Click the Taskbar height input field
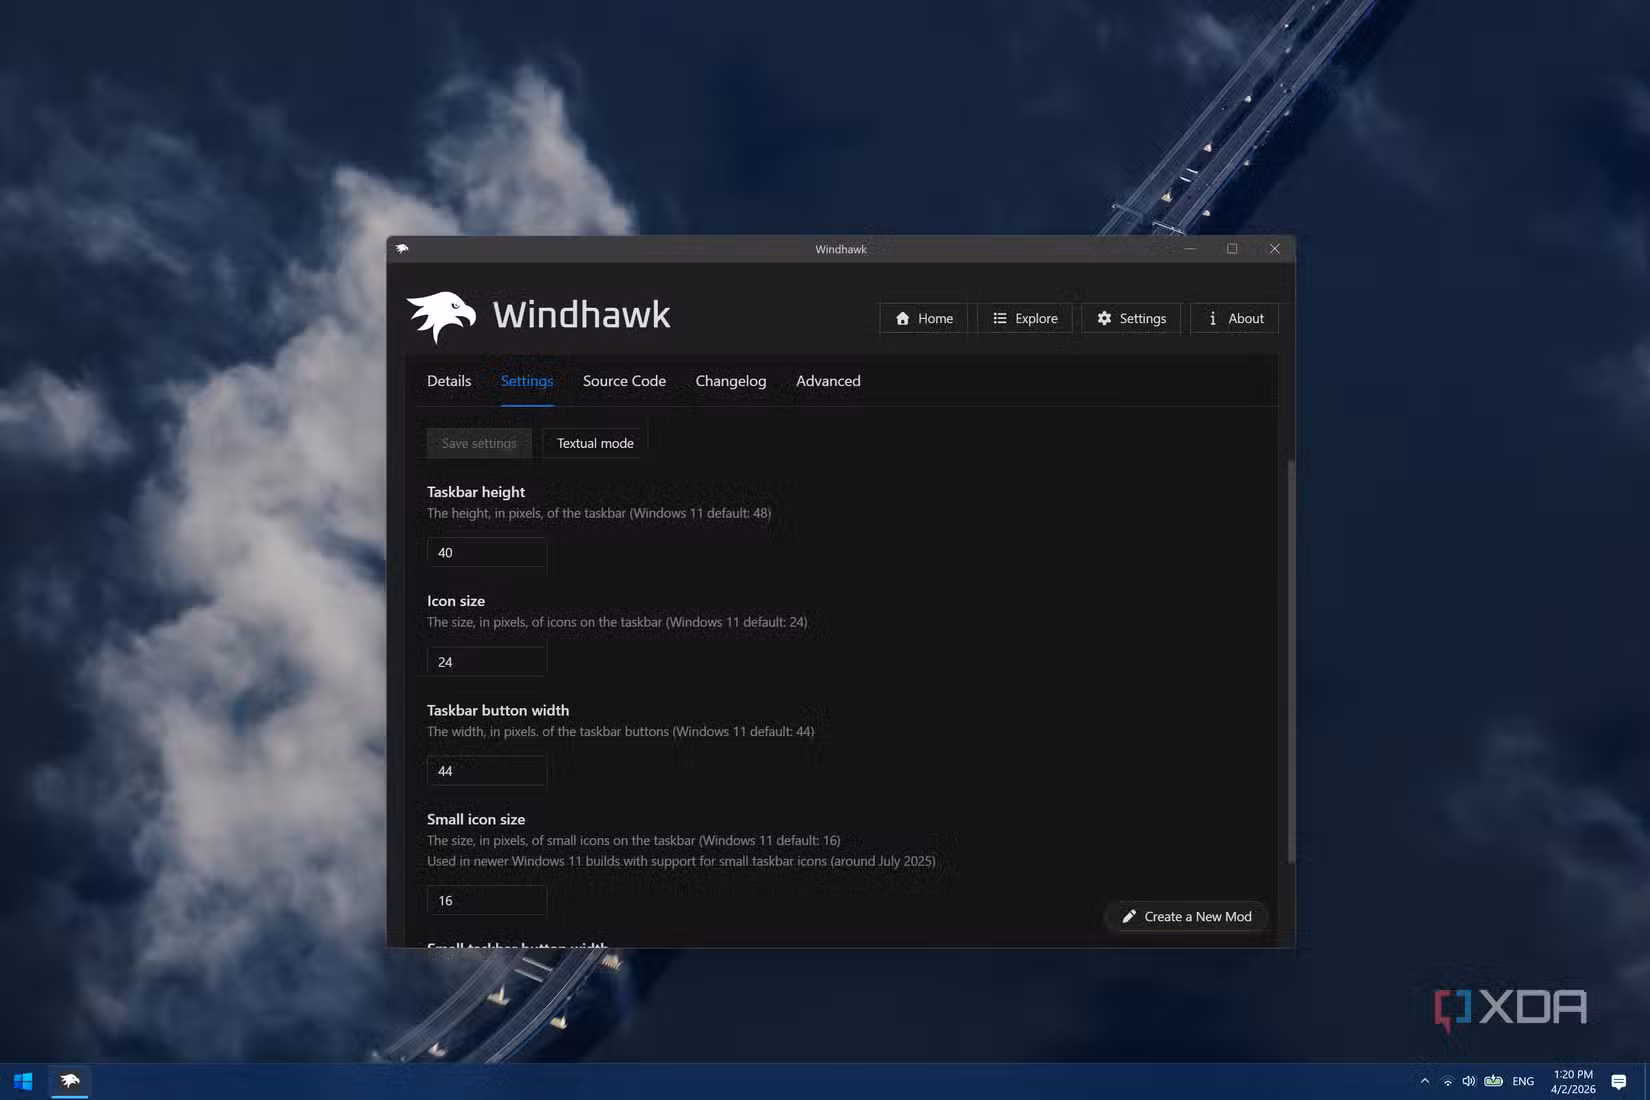 point(487,552)
